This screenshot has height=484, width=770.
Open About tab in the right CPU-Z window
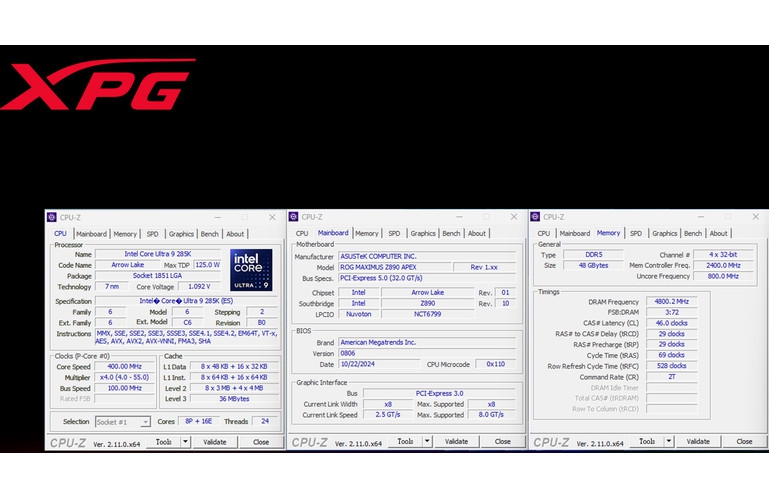click(x=718, y=234)
